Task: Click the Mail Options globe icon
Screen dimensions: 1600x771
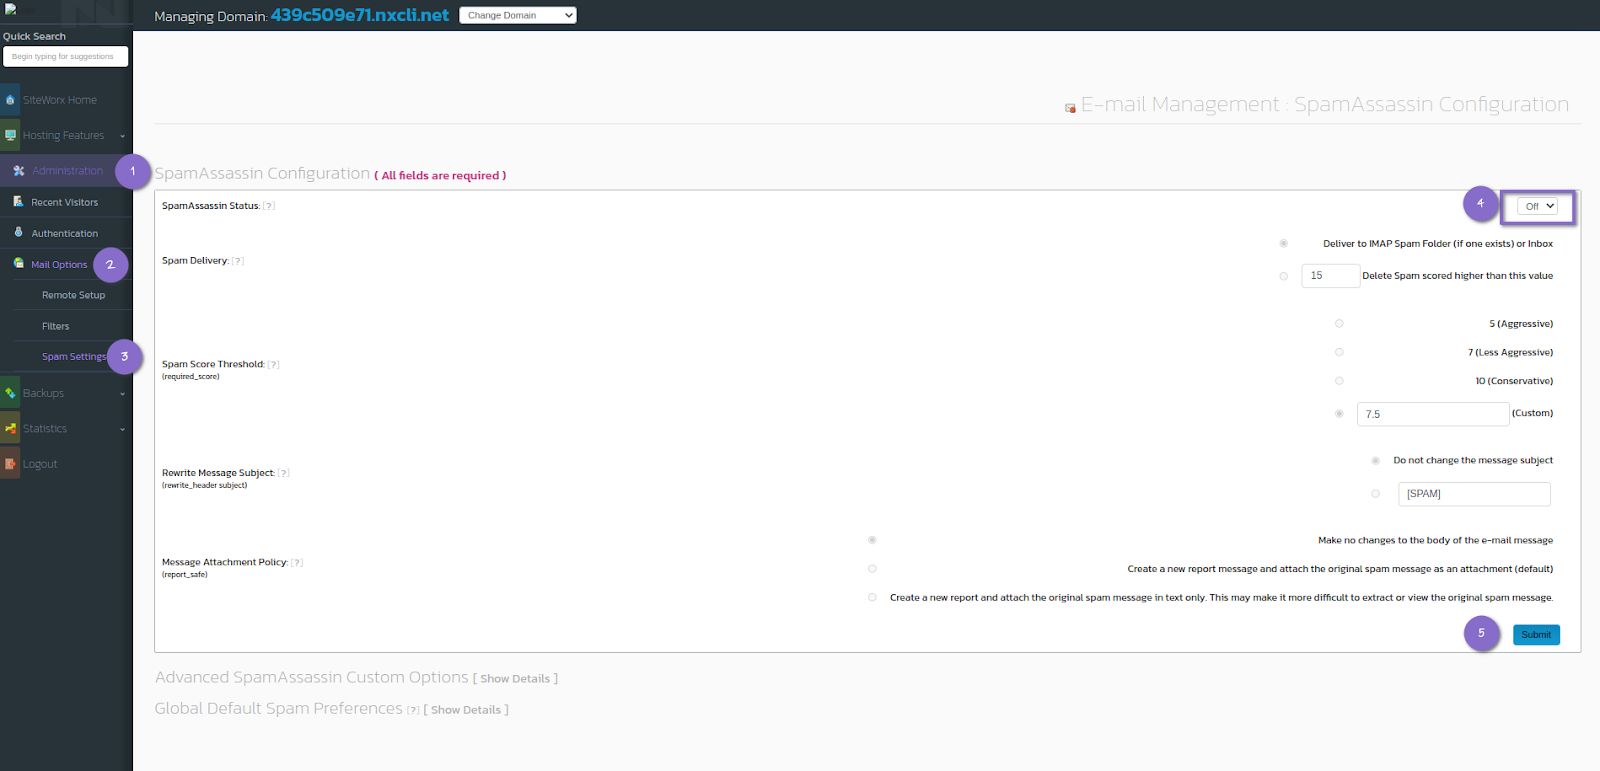Action: [18, 263]
